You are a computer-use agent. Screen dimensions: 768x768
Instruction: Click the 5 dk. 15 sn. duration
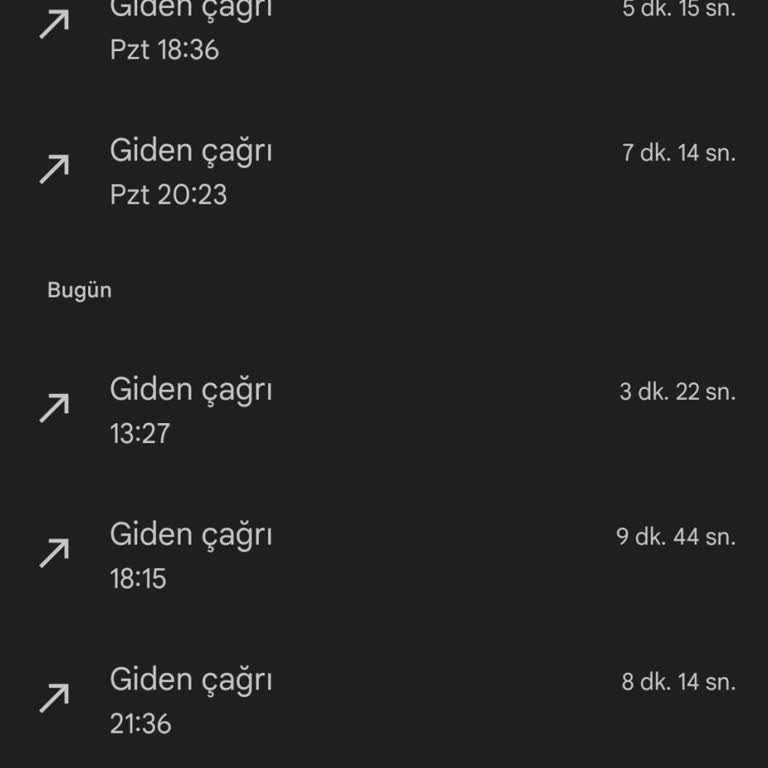(678, 10)
